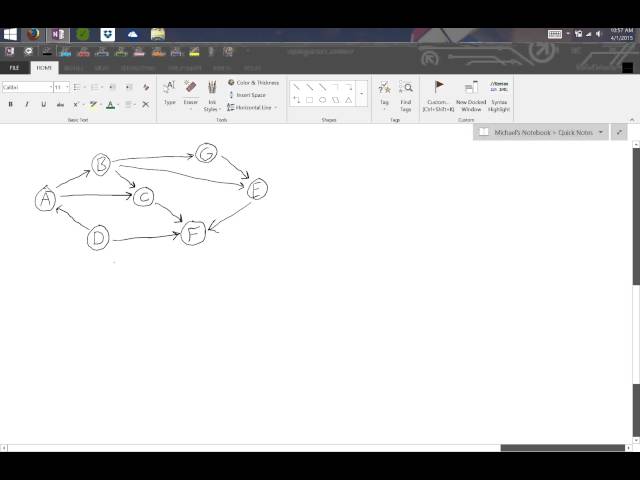Expand the paragraph alignment options
The height and width of the screenshot is (480, 640).
click(x=135, y=104)
